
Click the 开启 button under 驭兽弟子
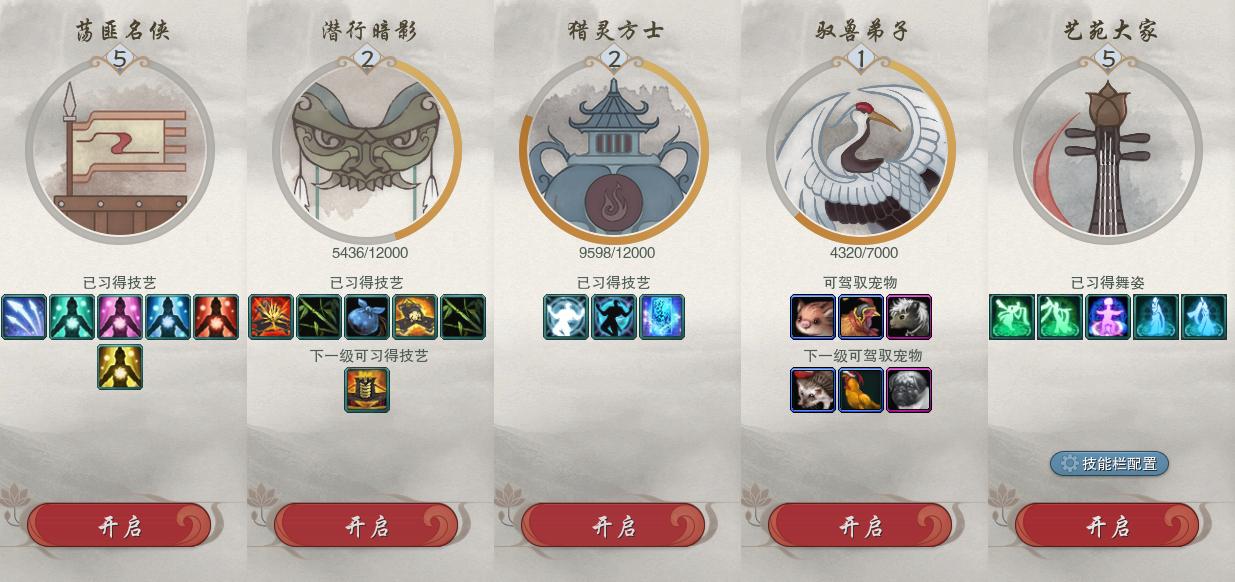tap(860, 526)
